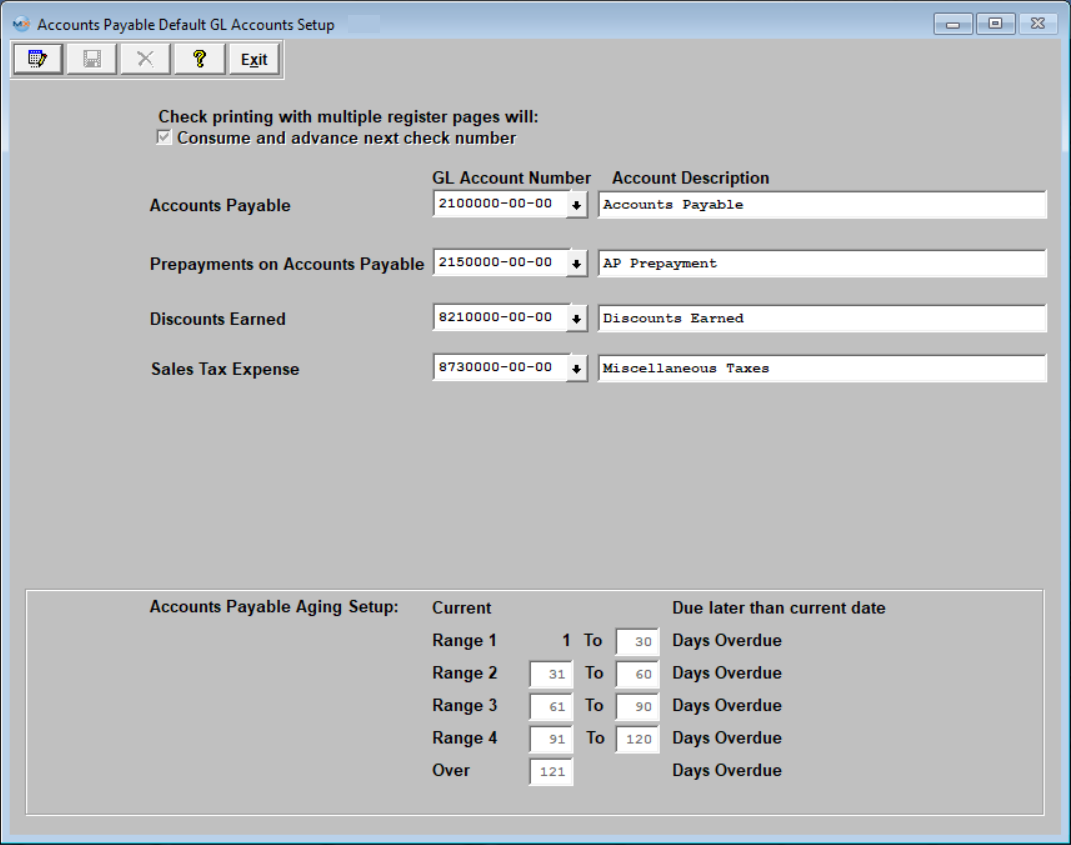
Task: Click the Save disk toolbar icon
Action: tap(92, 59)
